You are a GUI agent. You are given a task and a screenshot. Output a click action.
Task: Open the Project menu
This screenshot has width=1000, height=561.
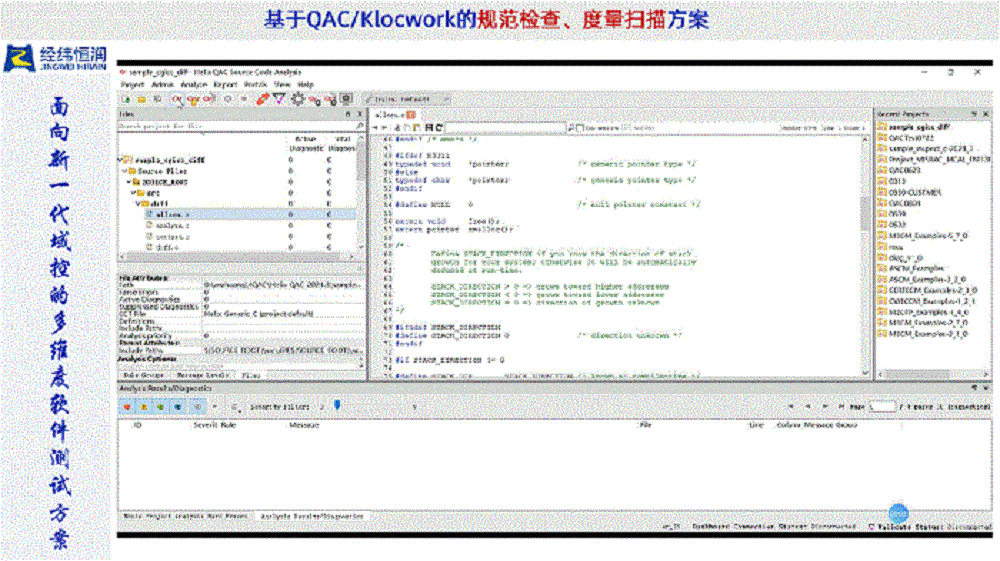coord(133,84)
